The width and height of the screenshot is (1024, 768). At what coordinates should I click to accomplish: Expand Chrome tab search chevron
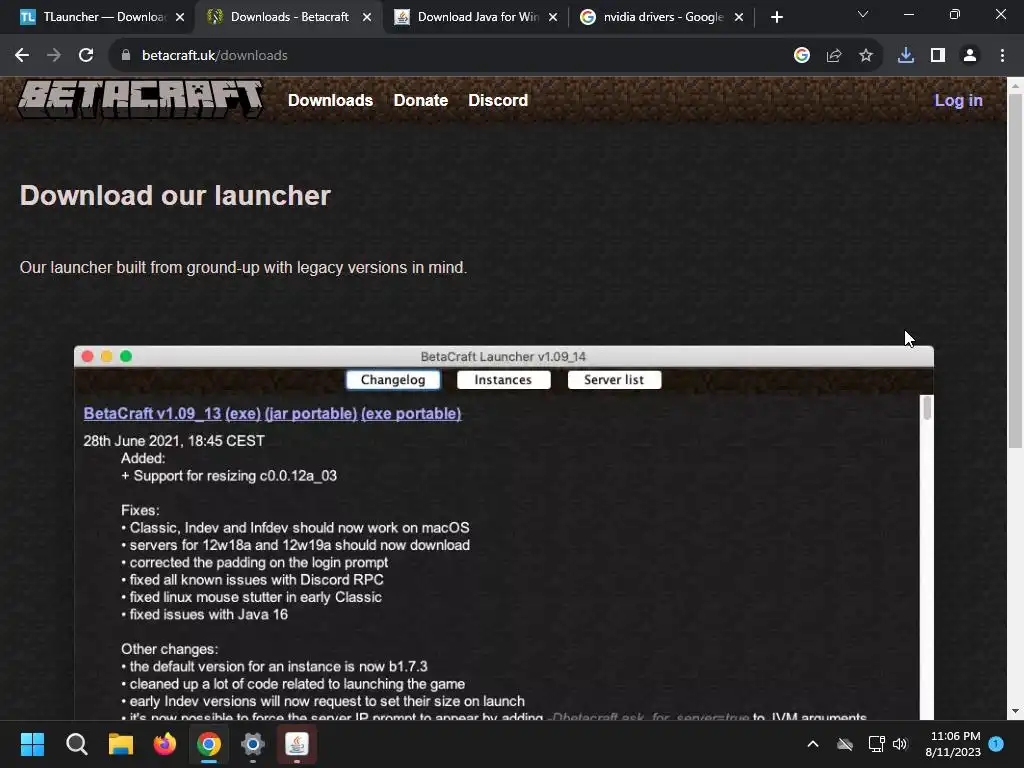(863, 14)
